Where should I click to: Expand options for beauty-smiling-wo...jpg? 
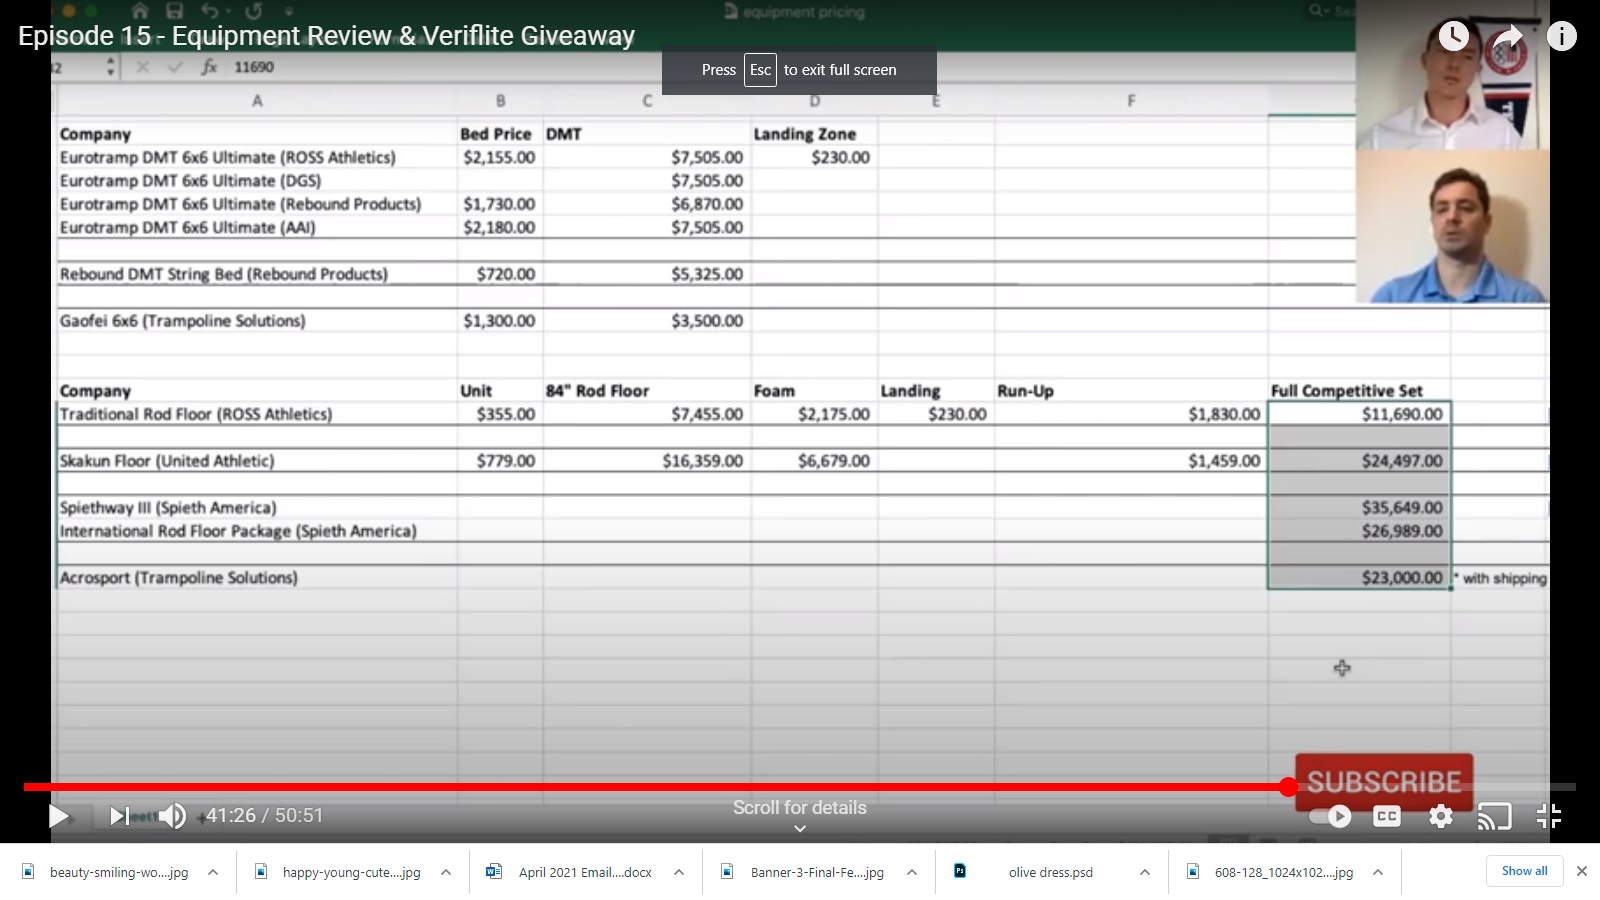pos(213,872)
